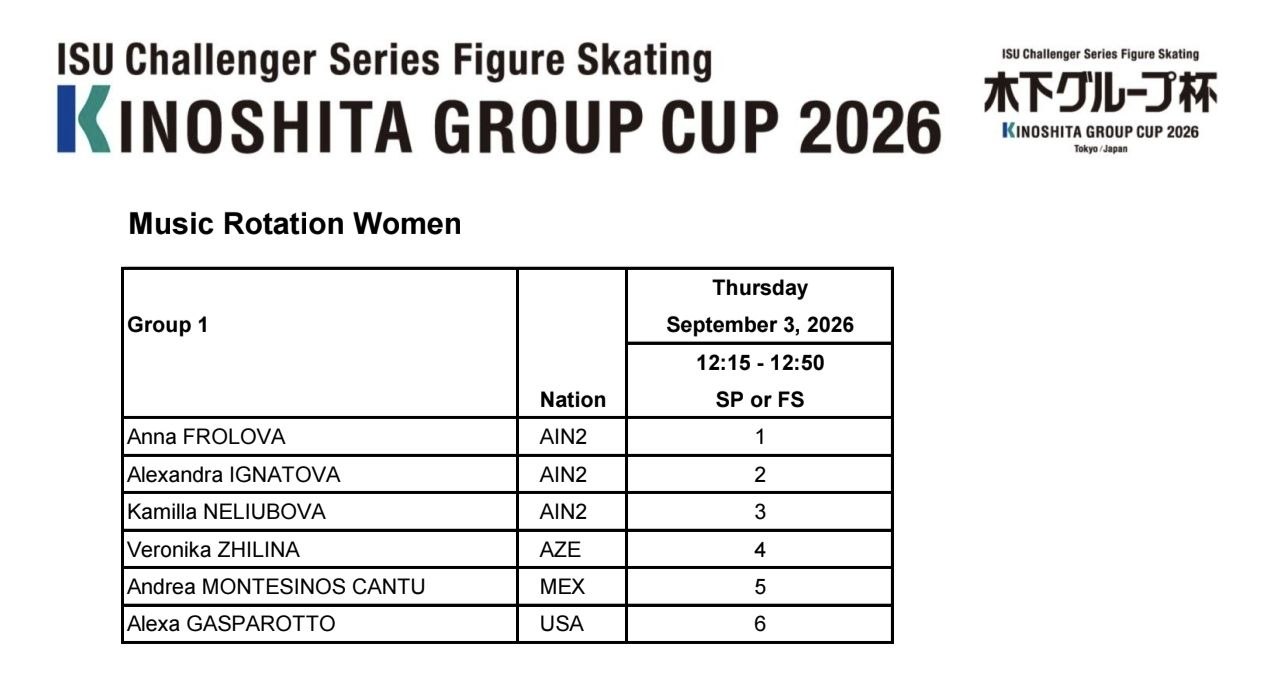Select rotation number 6 cell
This screenshot has height=673, width=1280.
[x=760, y=624]
